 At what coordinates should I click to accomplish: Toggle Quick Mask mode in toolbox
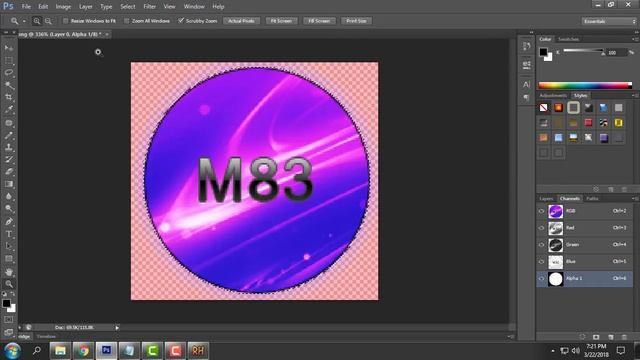tap(9, 320)
